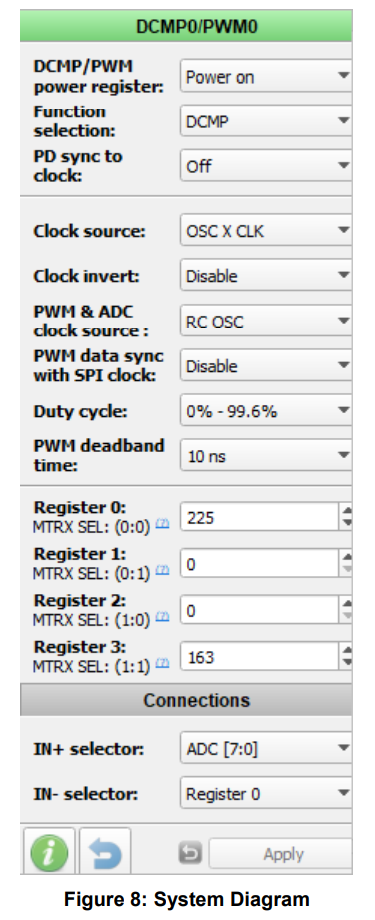The height and width of the screenshot is (920, 375).
Task: Click the Register 0 value field
Action: tap(259, 518)
